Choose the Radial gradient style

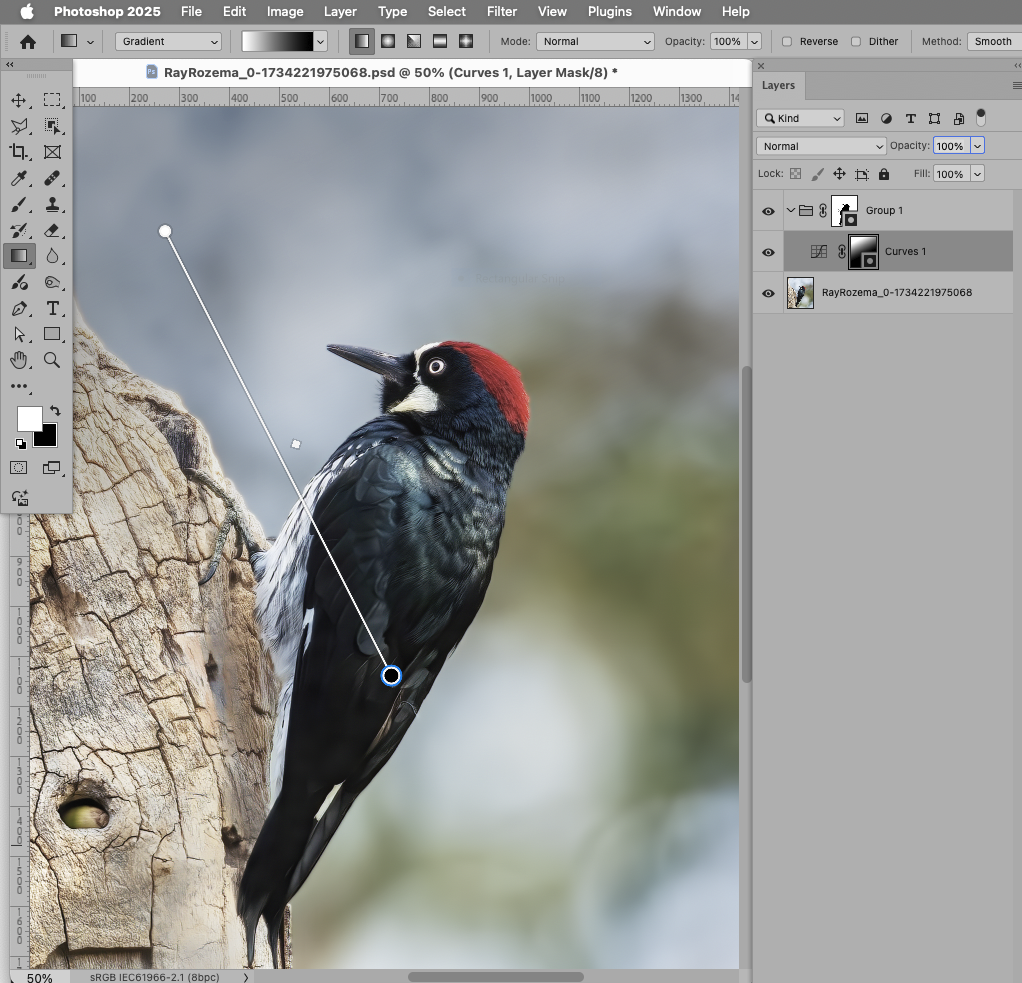point(388,41)
